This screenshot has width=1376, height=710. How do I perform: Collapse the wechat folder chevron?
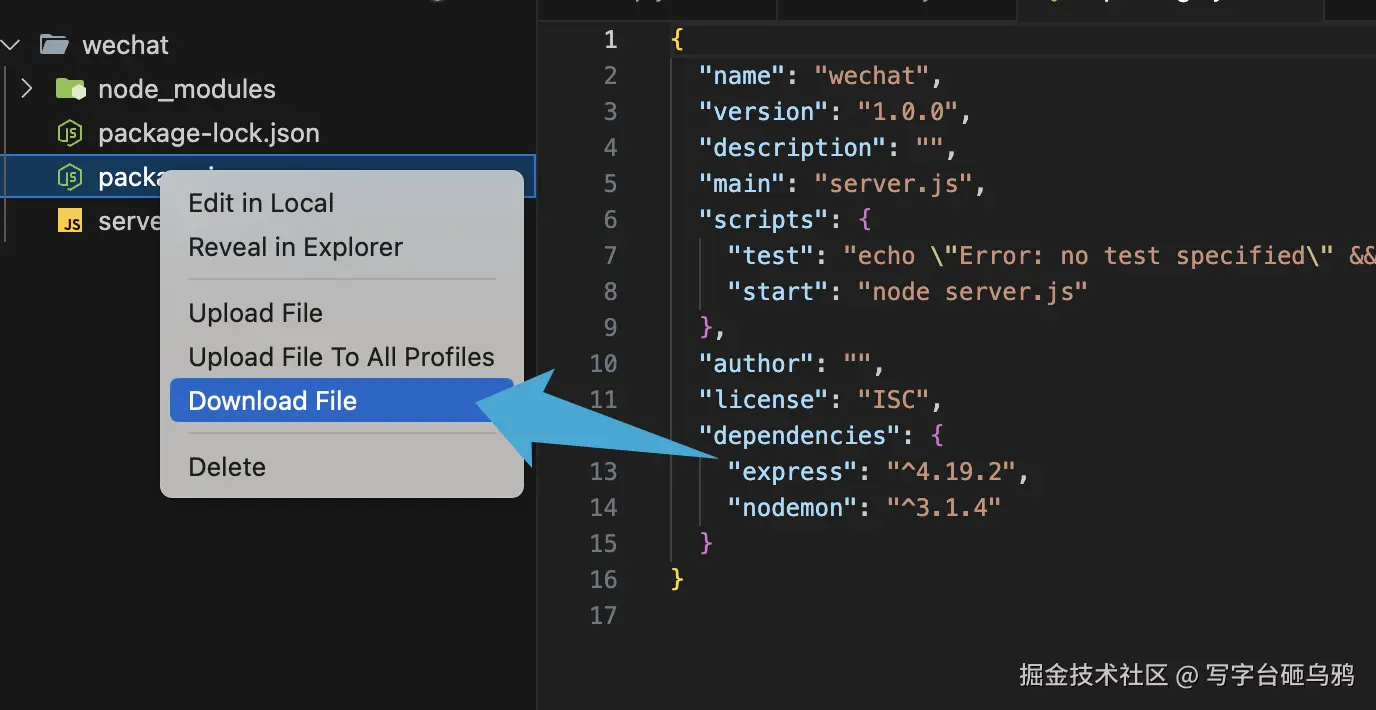pos(12,45)
